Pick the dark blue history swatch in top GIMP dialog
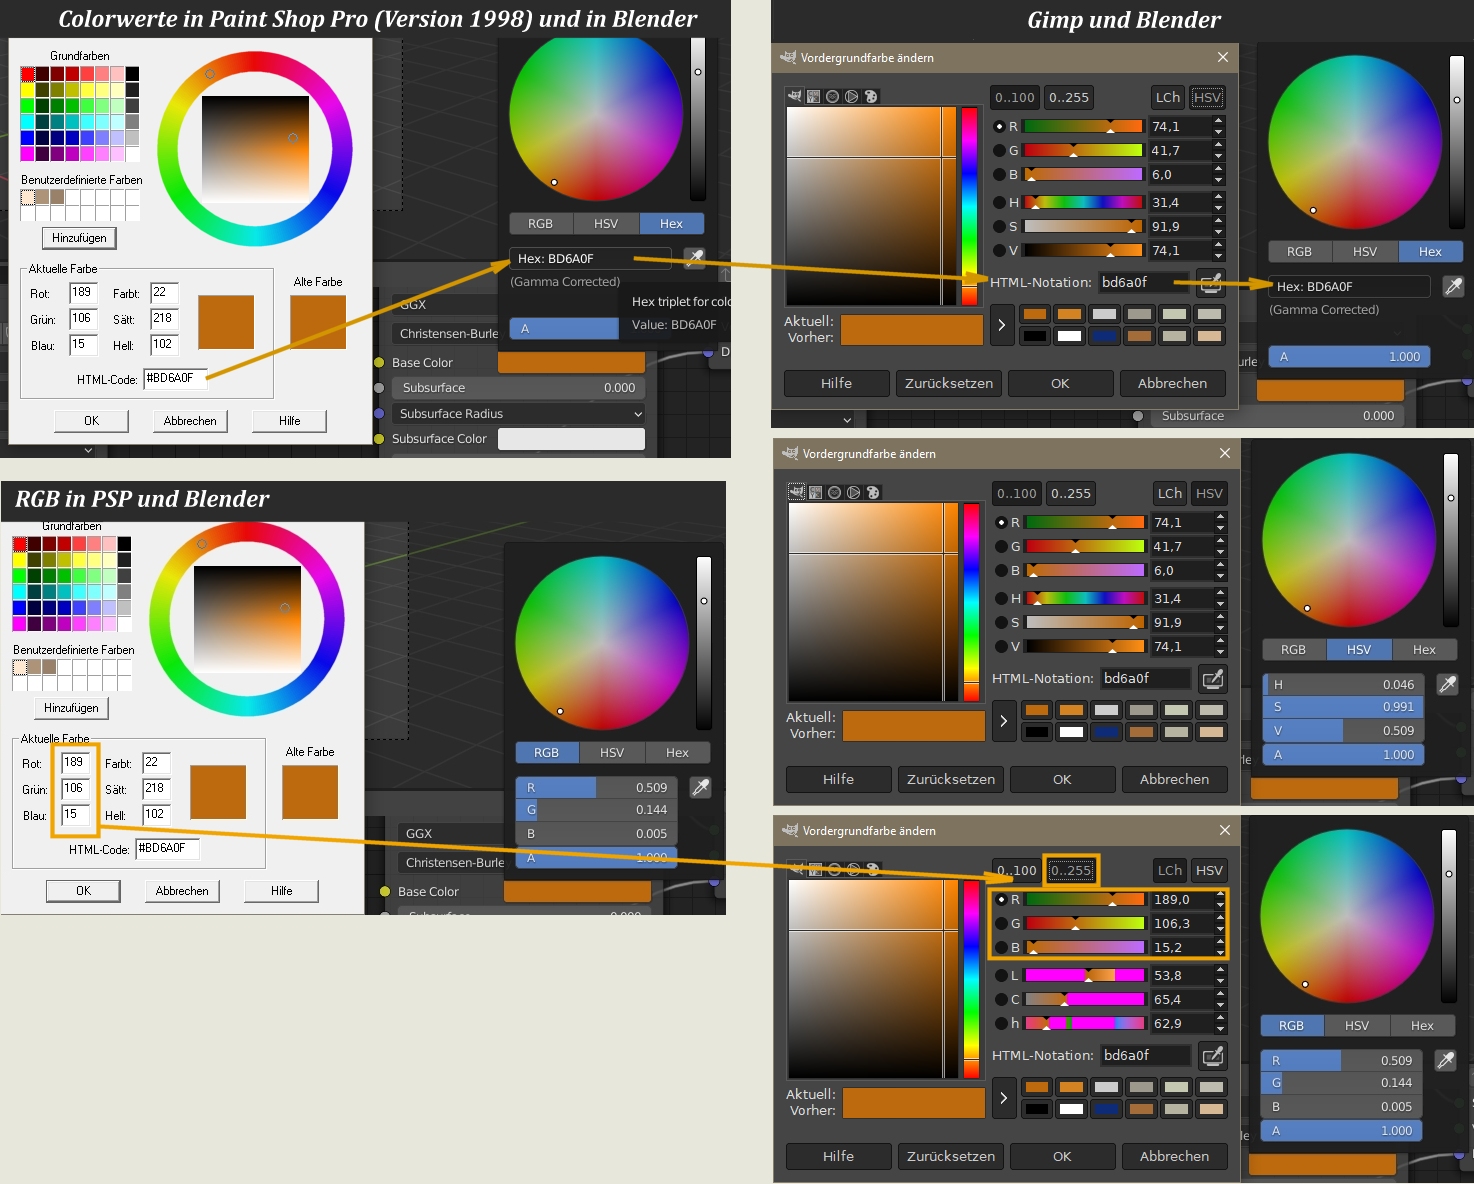 coord(1104,336)
